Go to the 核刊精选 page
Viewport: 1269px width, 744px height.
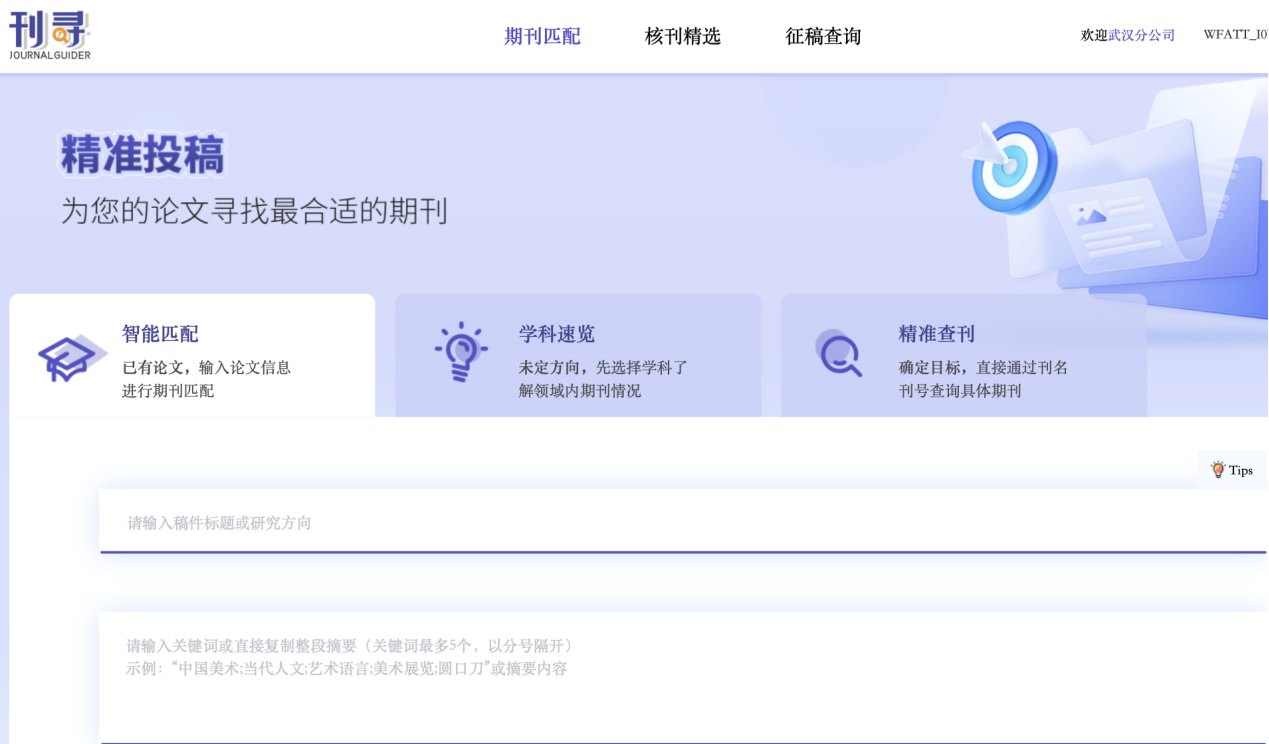click(683, 37)
